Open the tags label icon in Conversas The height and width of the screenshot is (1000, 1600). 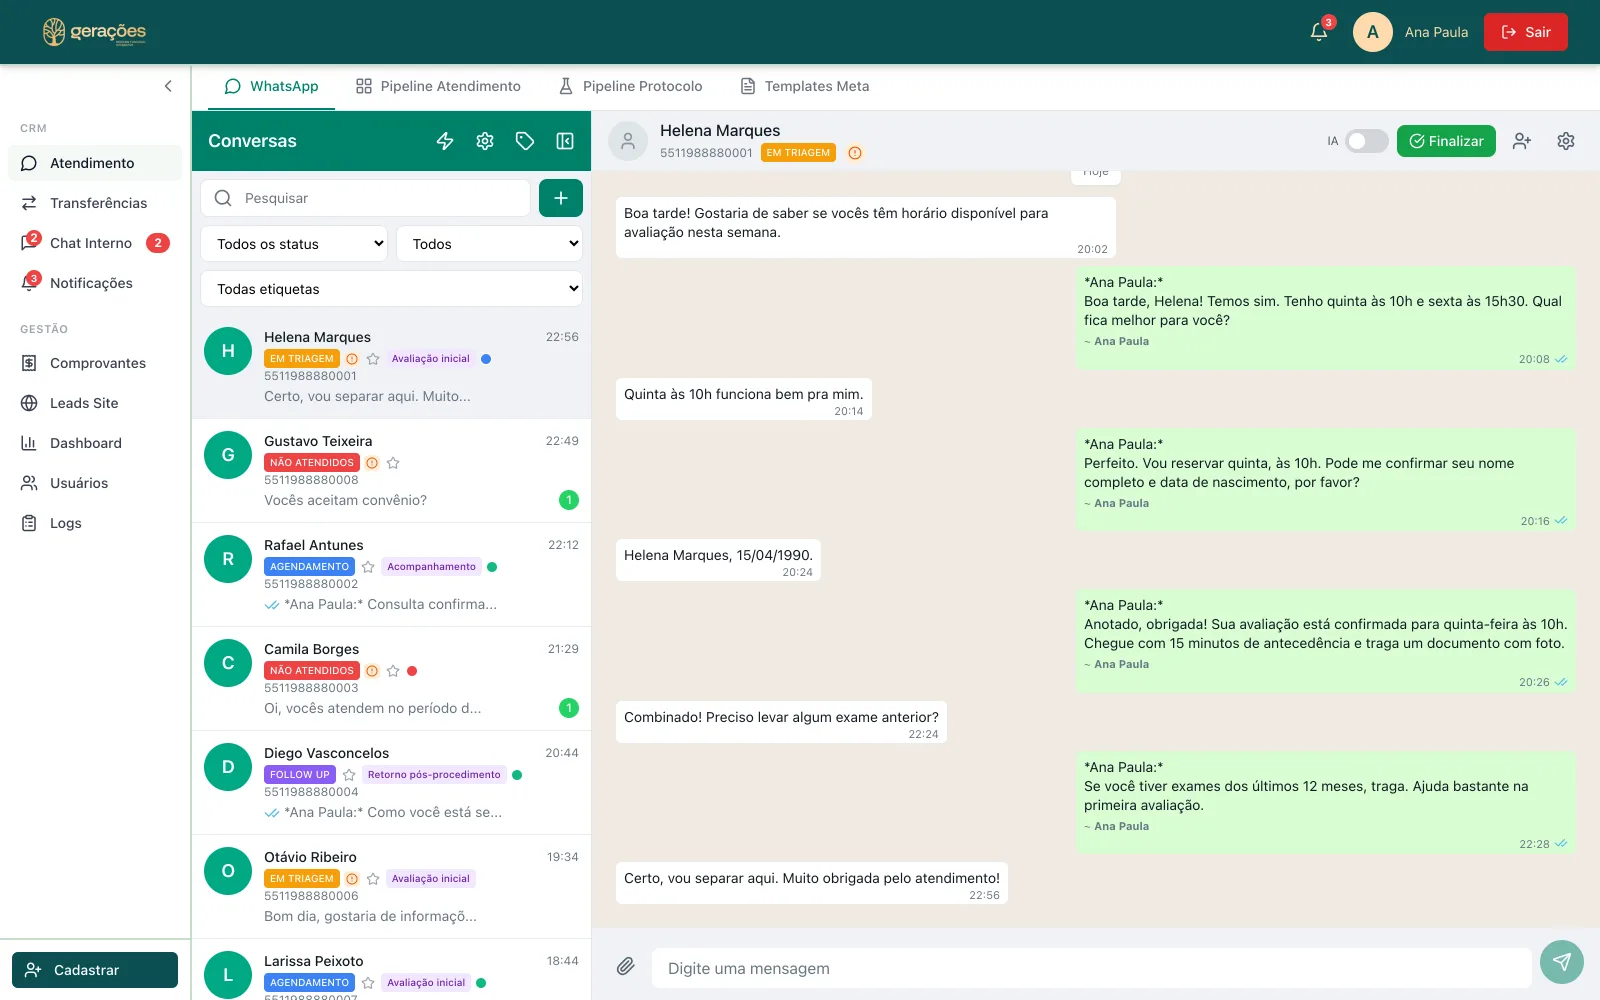click(x=525, y=141)
